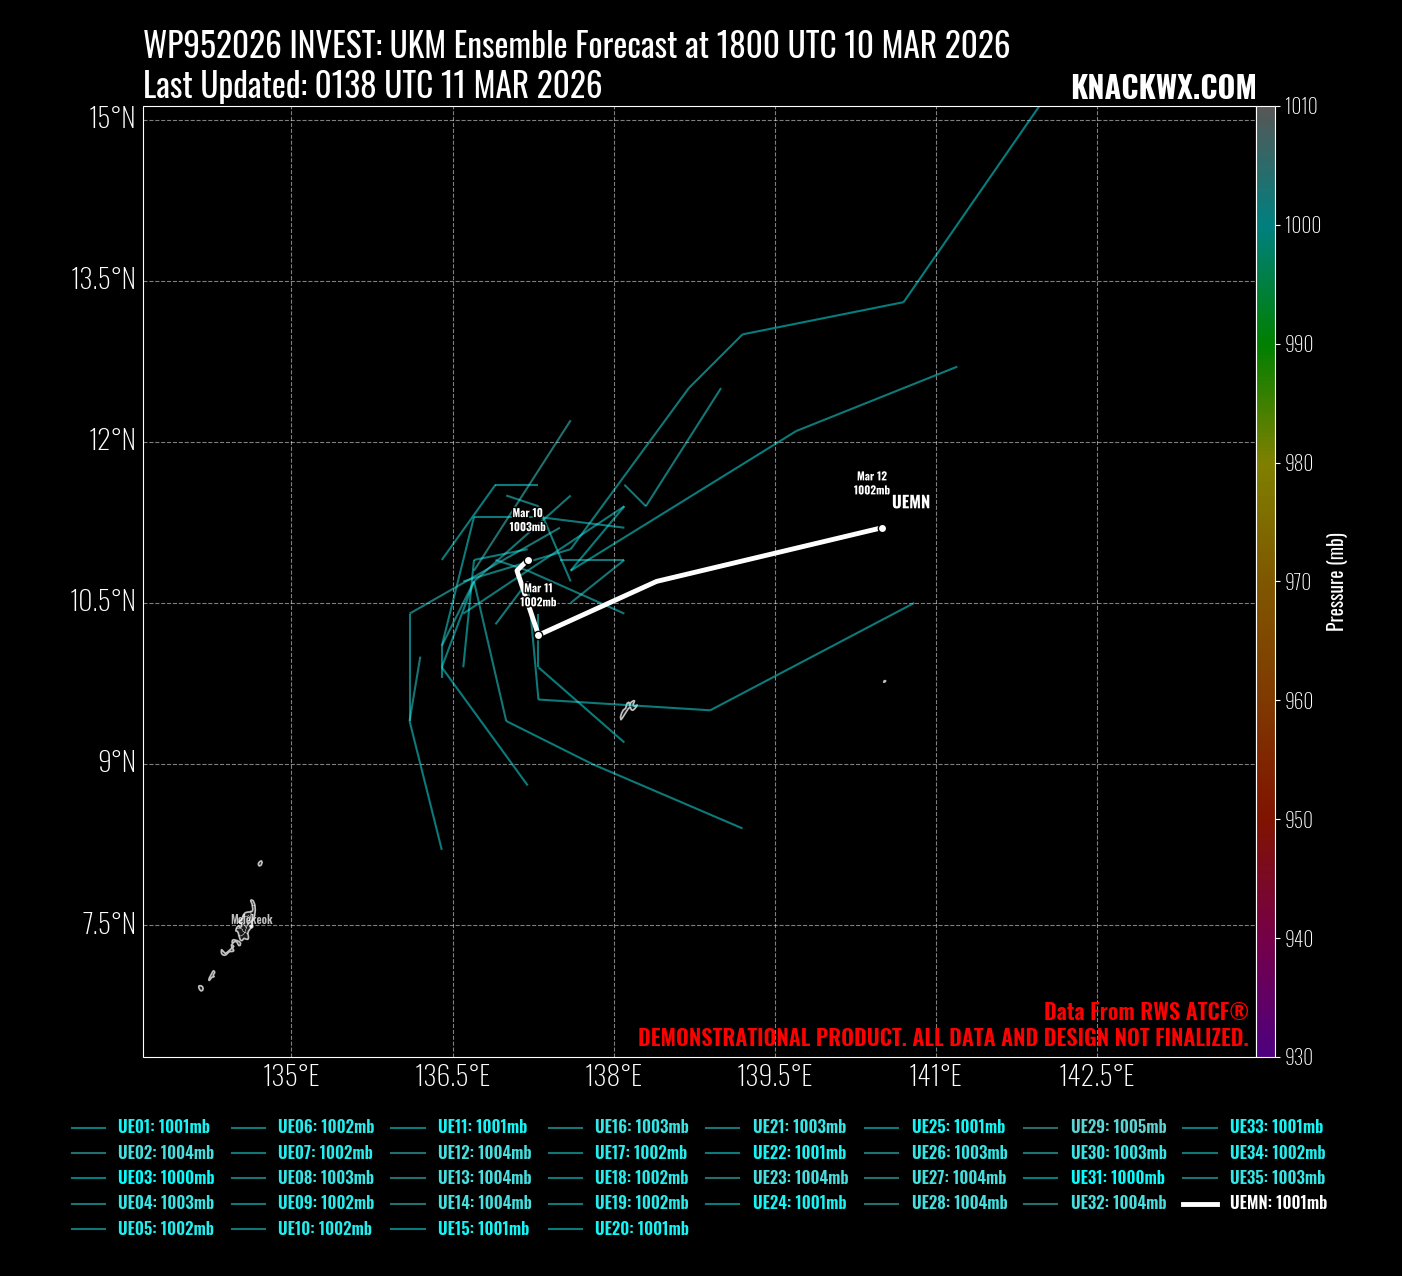Click the KNACKWX.COM watermark link
The height and width of the screenshot is (1276, 1402).
[x=1163, y=87]
